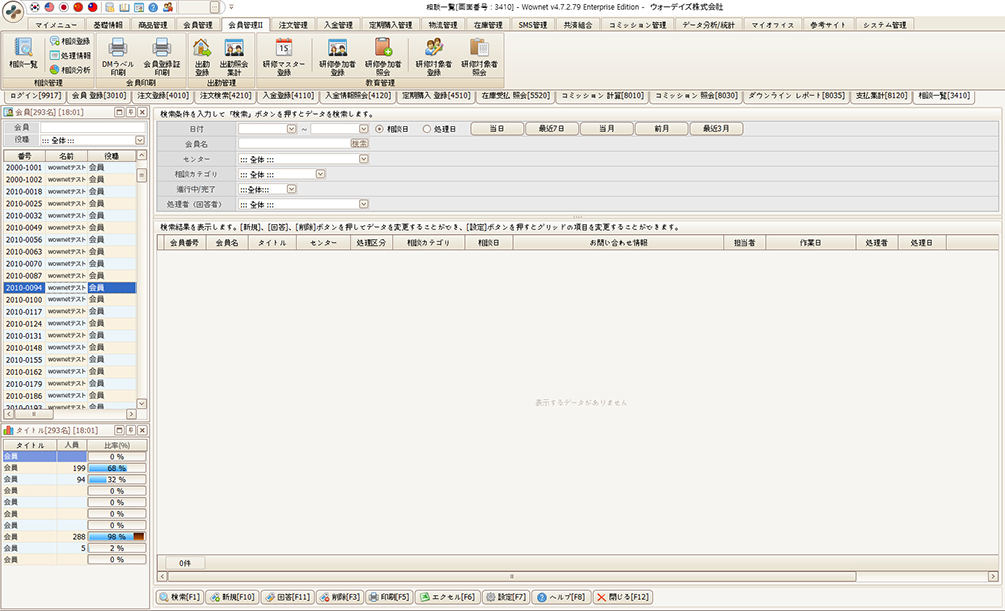Open 研修参加者登録 icon
This screenshot has width=1005, height=611.
tap(337, 56)
